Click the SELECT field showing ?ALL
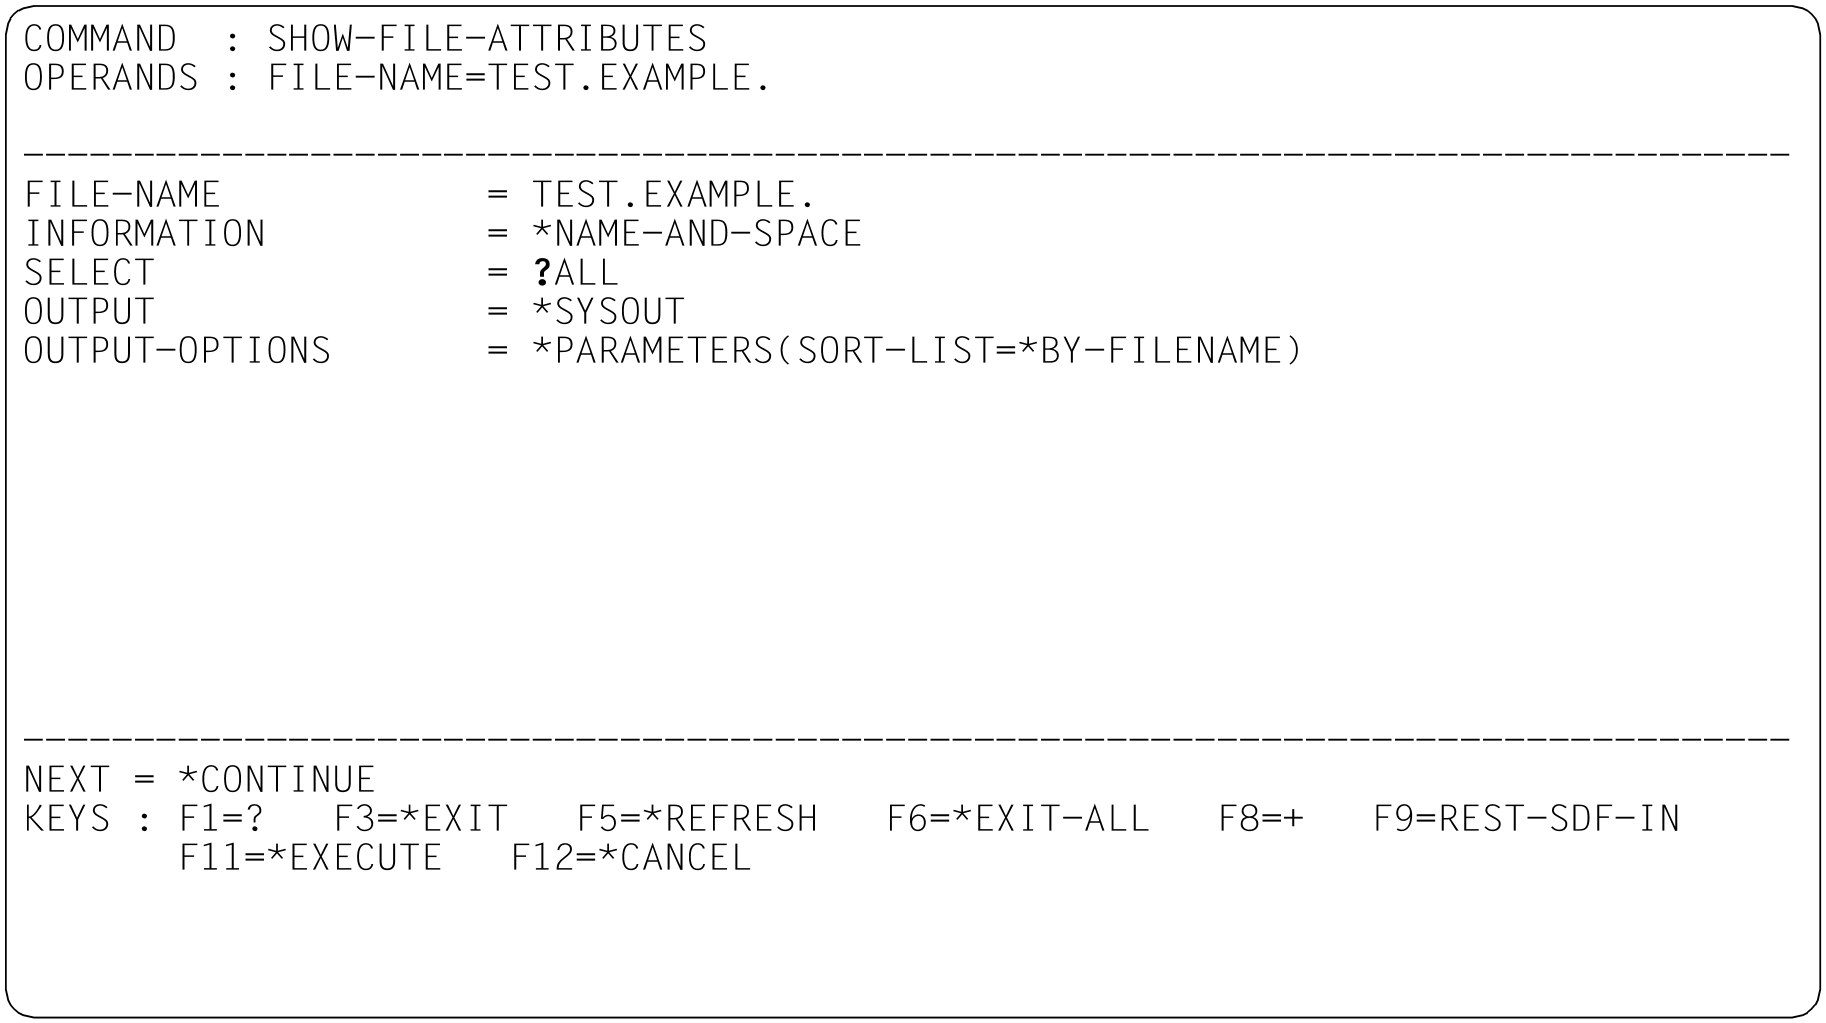This screenshot has height=1023, width=1826. pos(577,272)
